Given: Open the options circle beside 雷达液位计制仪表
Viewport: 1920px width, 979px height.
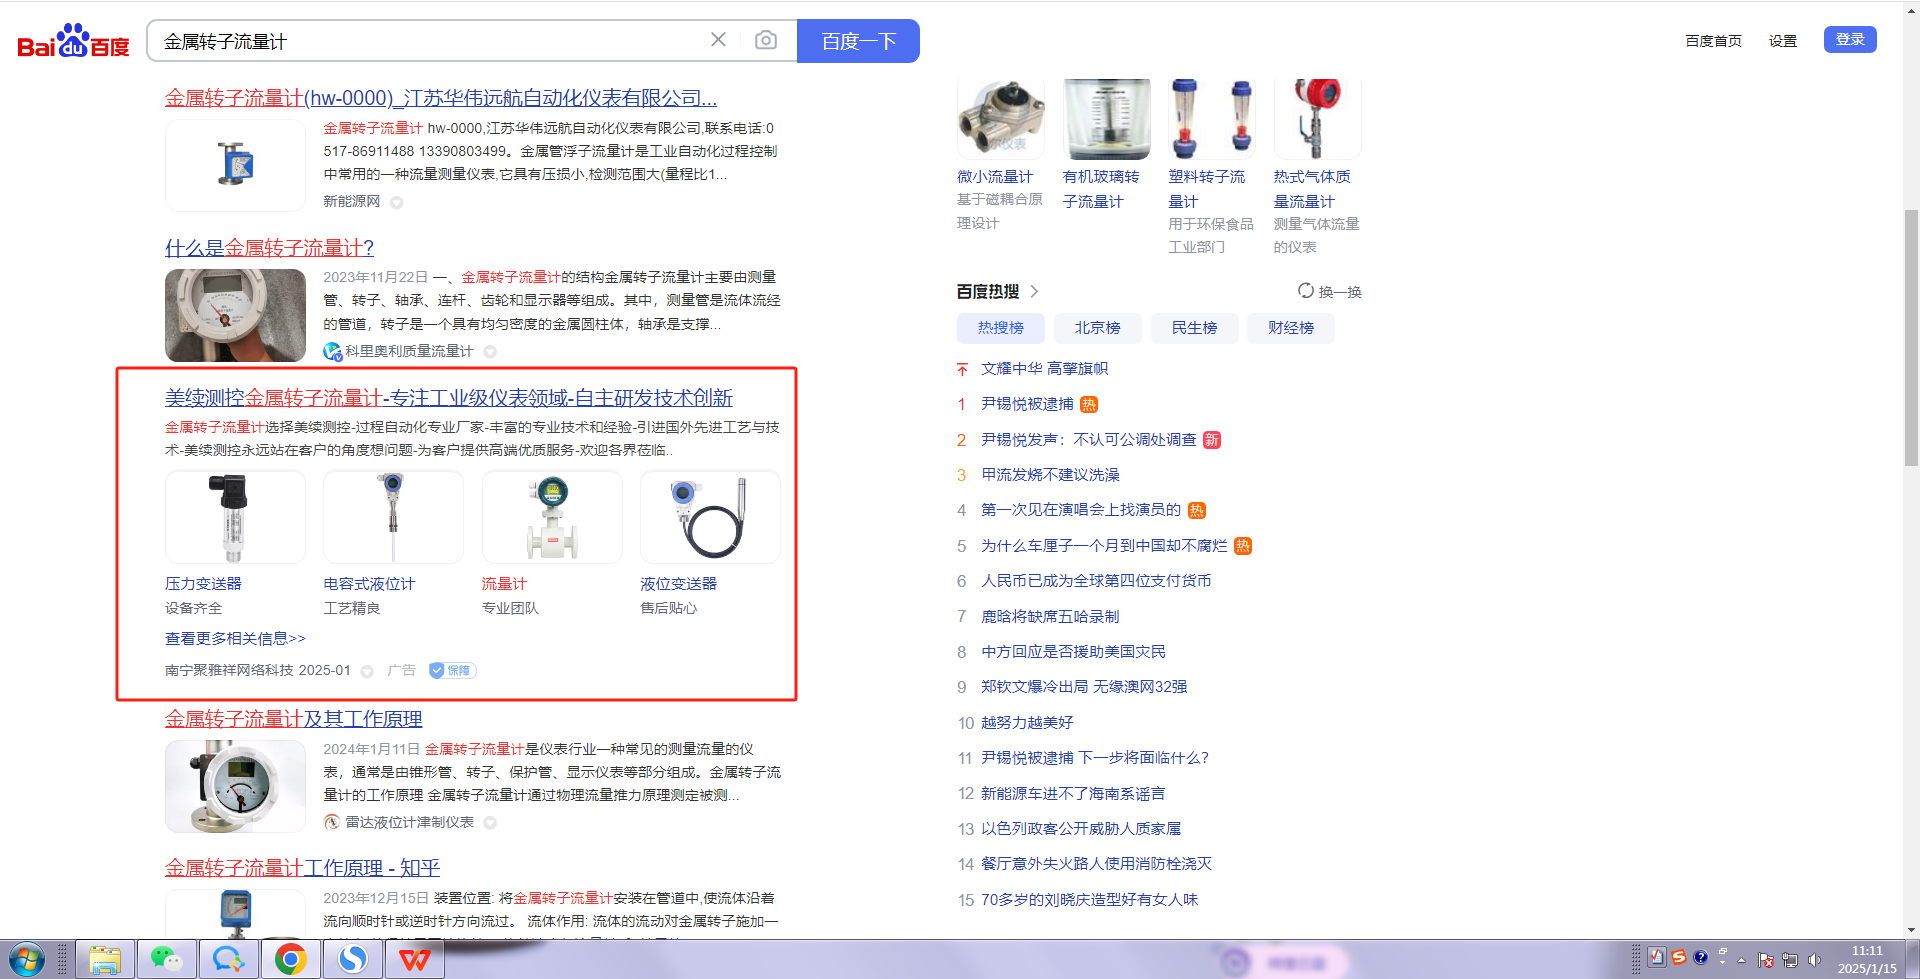Looking at the screenshot, I should 490,823.
